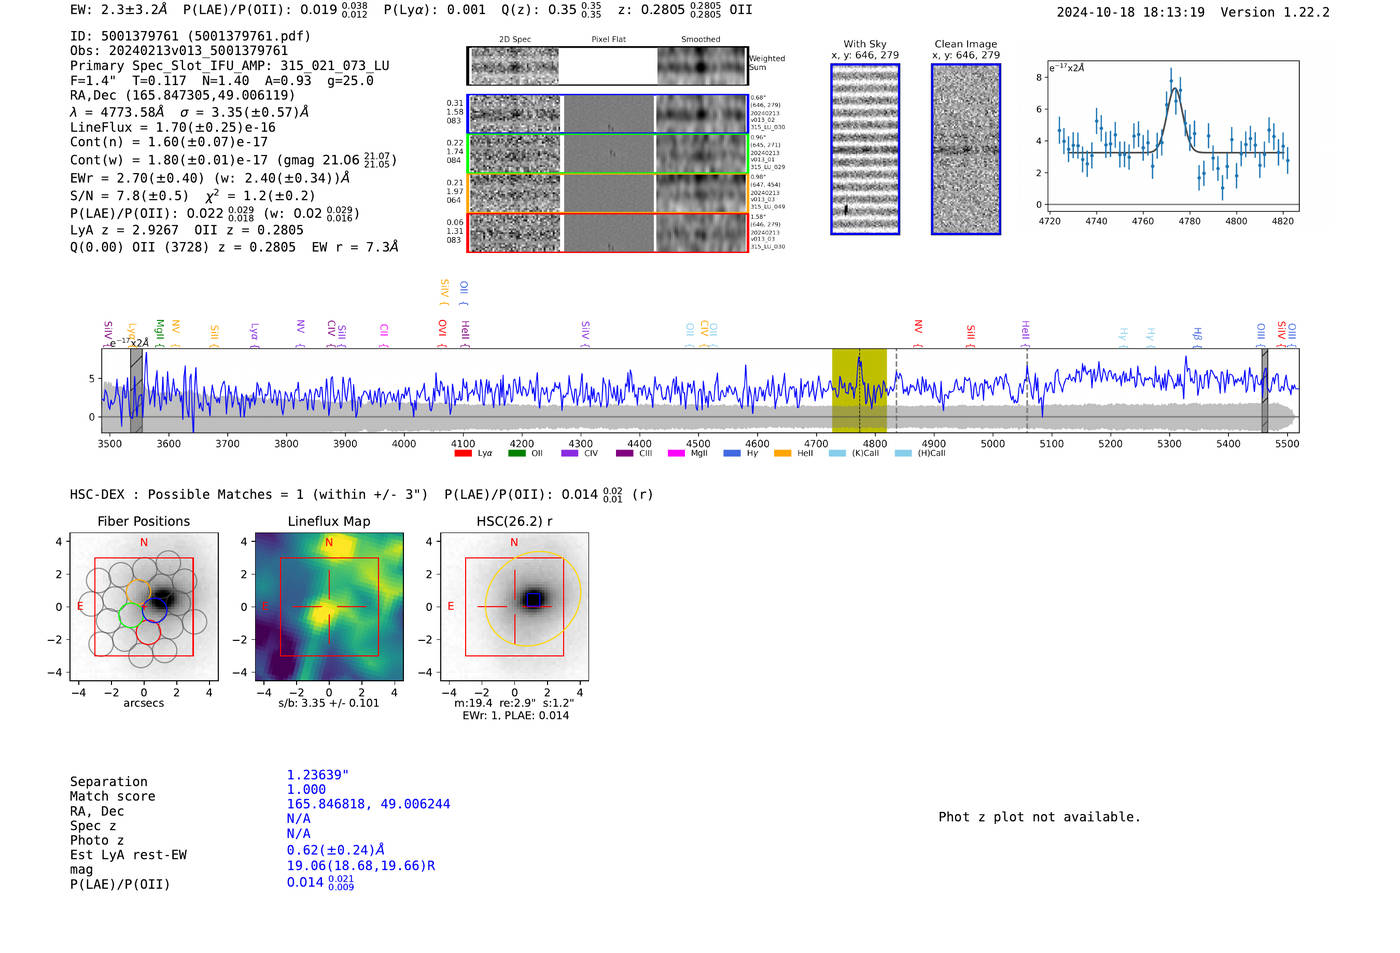Click the grey hatched band near 5460 Å

tap(1264, 390)
